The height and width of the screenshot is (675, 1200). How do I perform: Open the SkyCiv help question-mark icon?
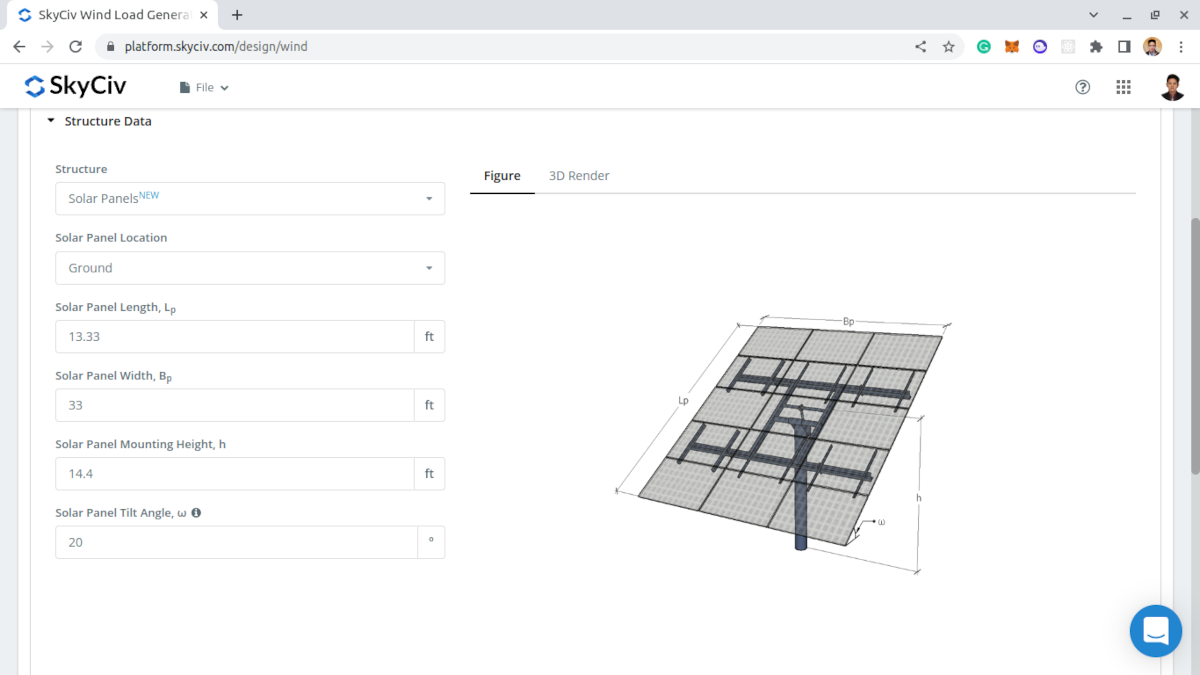tap(1082, 87)
